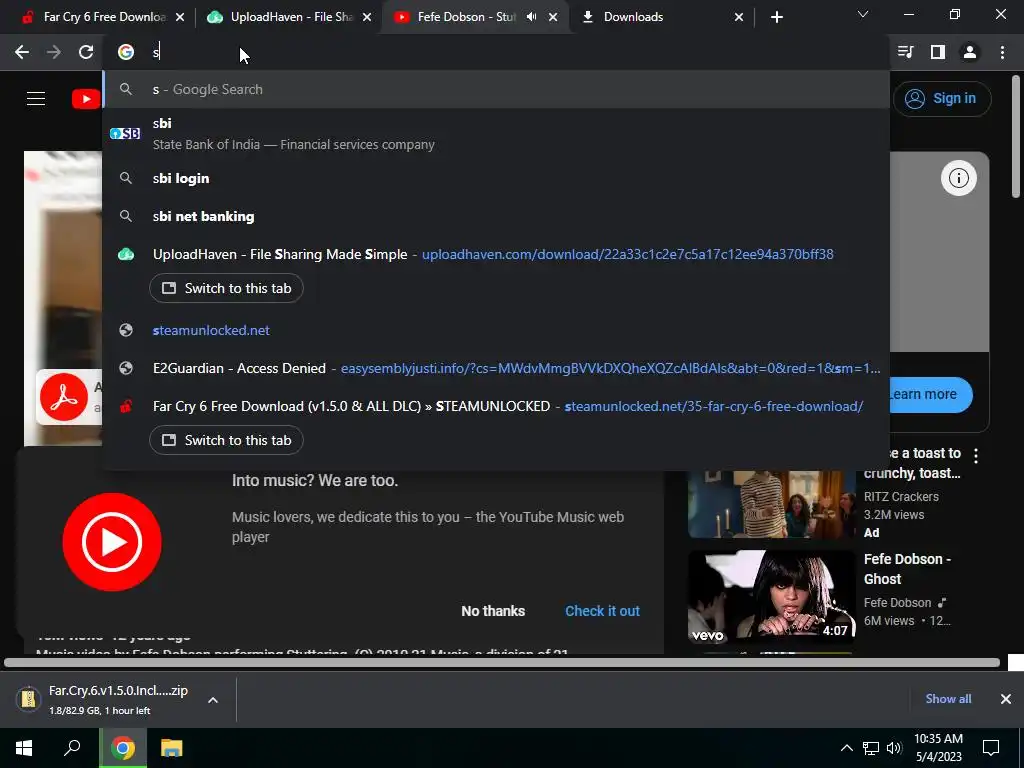The image size is (1024, 768).
Task: Open the Chrome profile avatar icon
Action: click(x=970, y=52)
